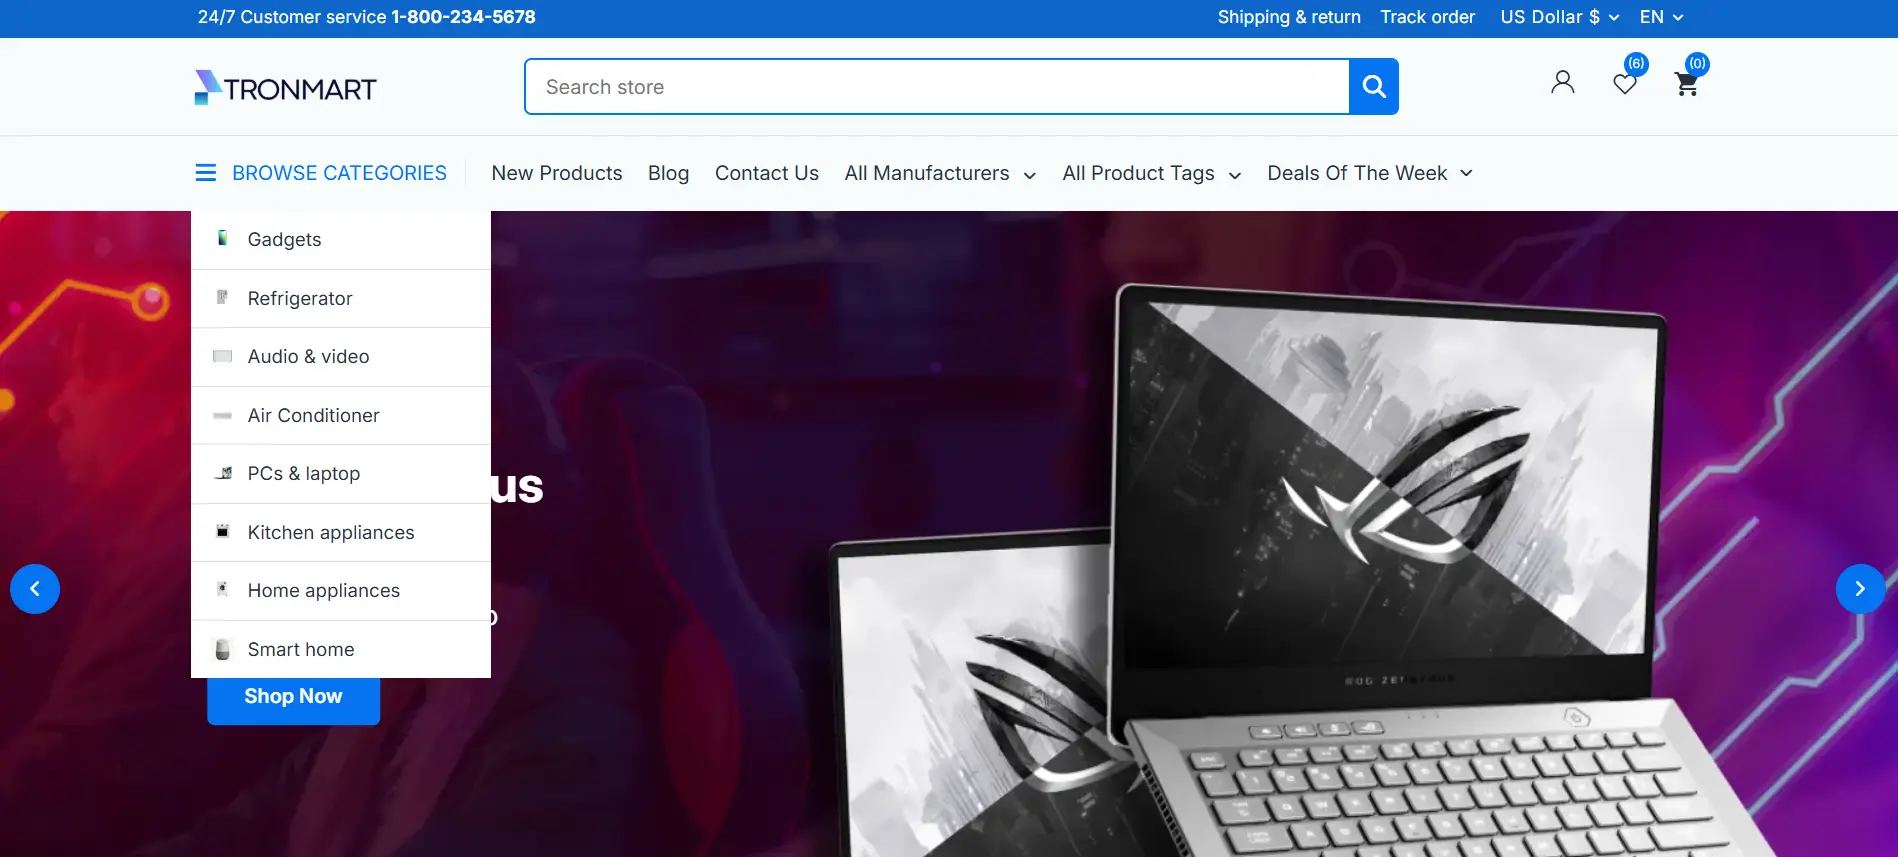Click the customer service phone number
The width and height of the screenshot is (1898, 857).
point(463,17)
